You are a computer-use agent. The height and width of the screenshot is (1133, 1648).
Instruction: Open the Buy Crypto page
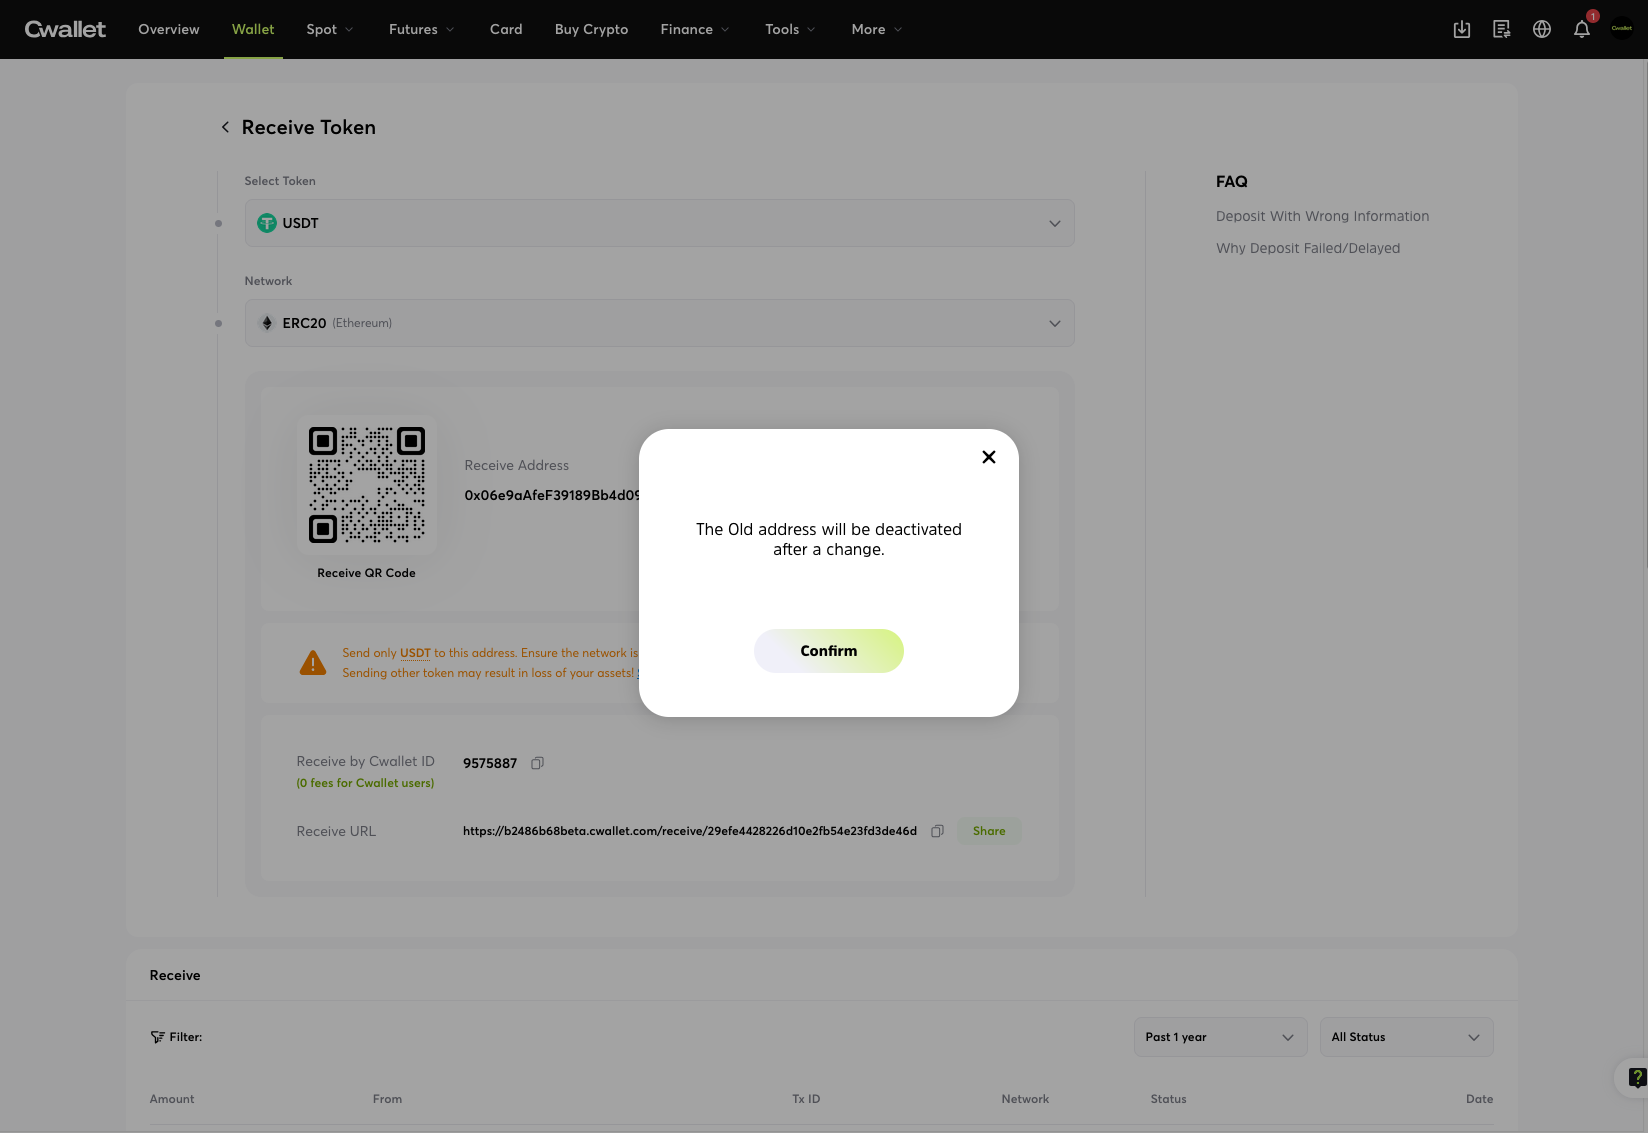[591, 29]
